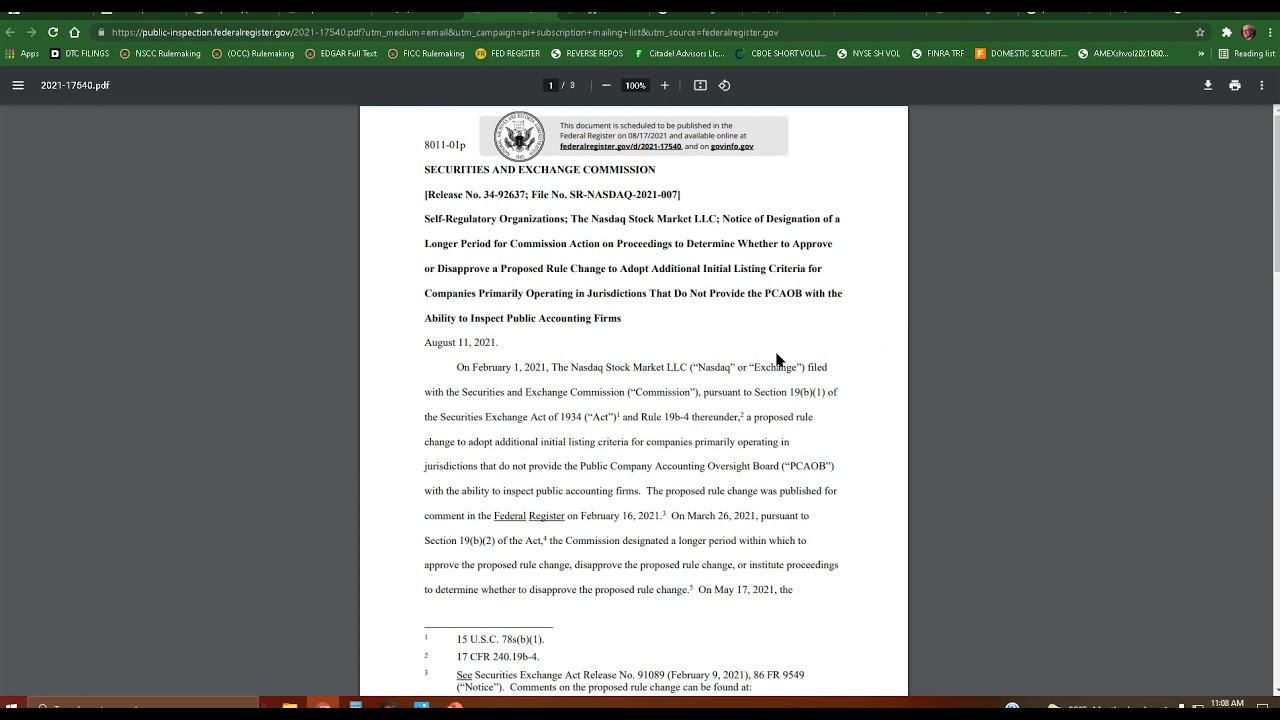The image size is (1280, 720).
Task: Open the NYSE SH VOL bookmark
Action: pos(869,54)
